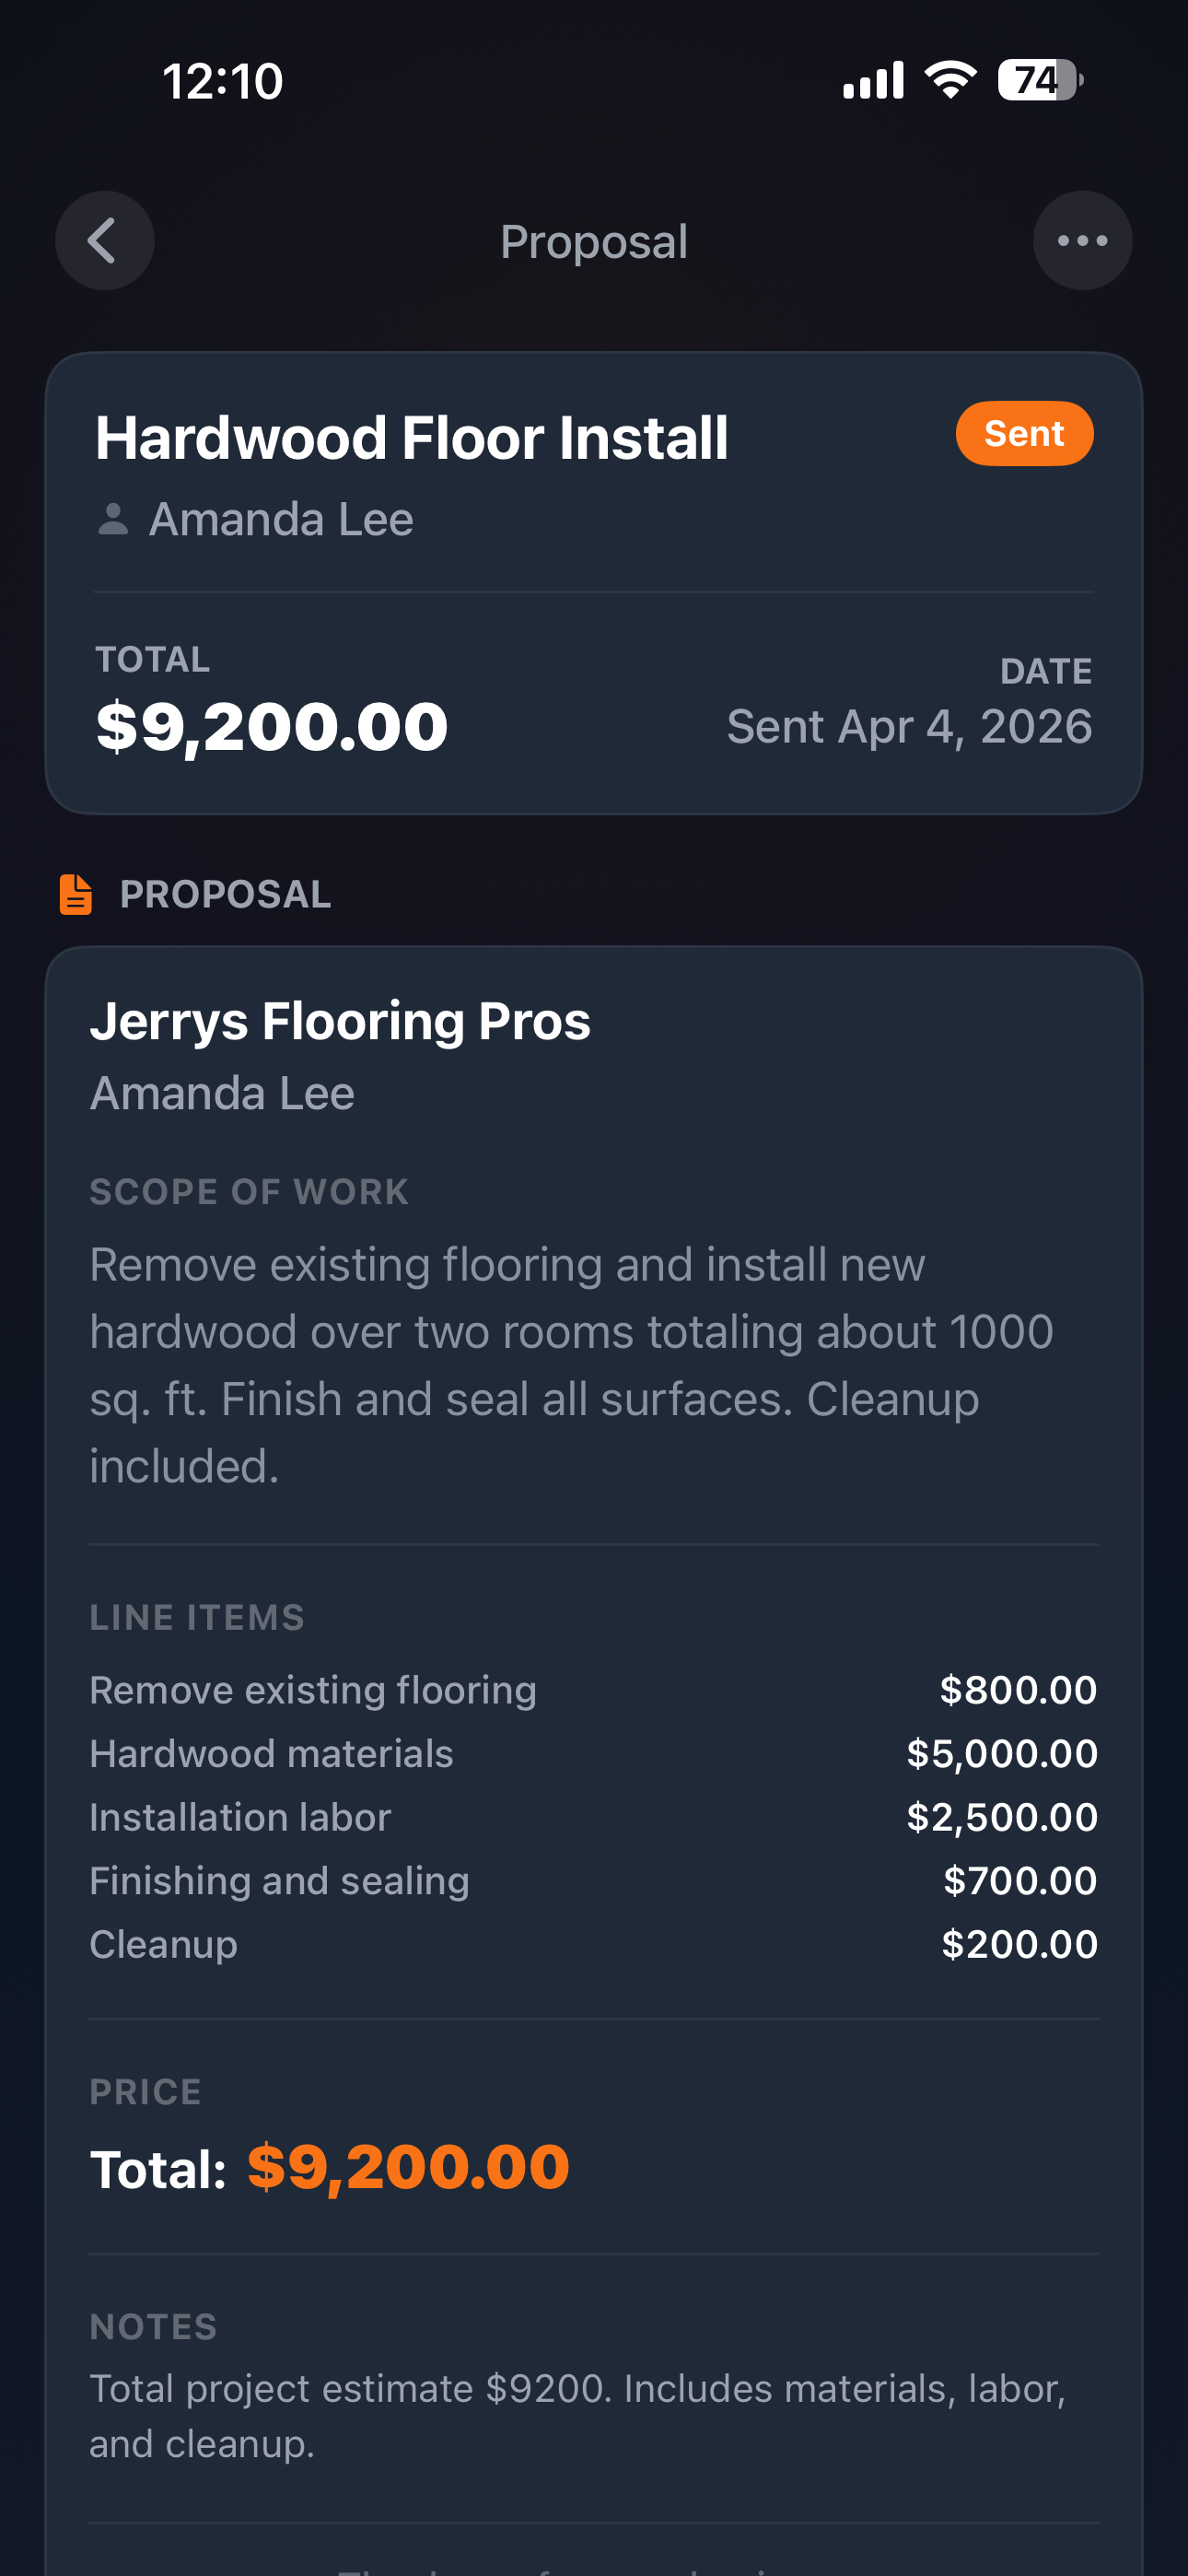Tap the Hardwood Floor Install title

(411, 438)
